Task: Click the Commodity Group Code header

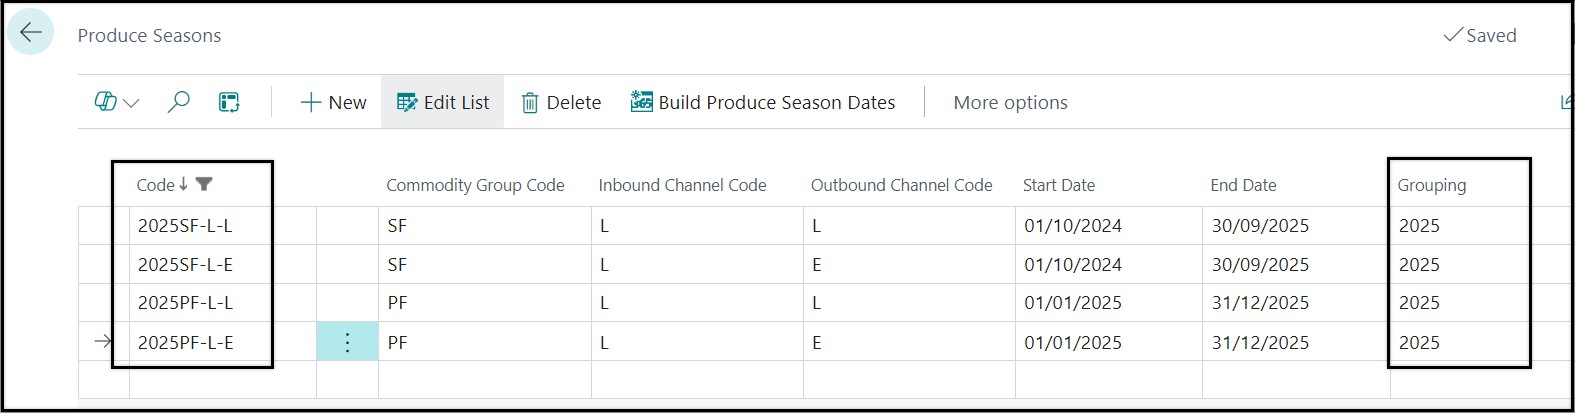Action: coord(475,185)
